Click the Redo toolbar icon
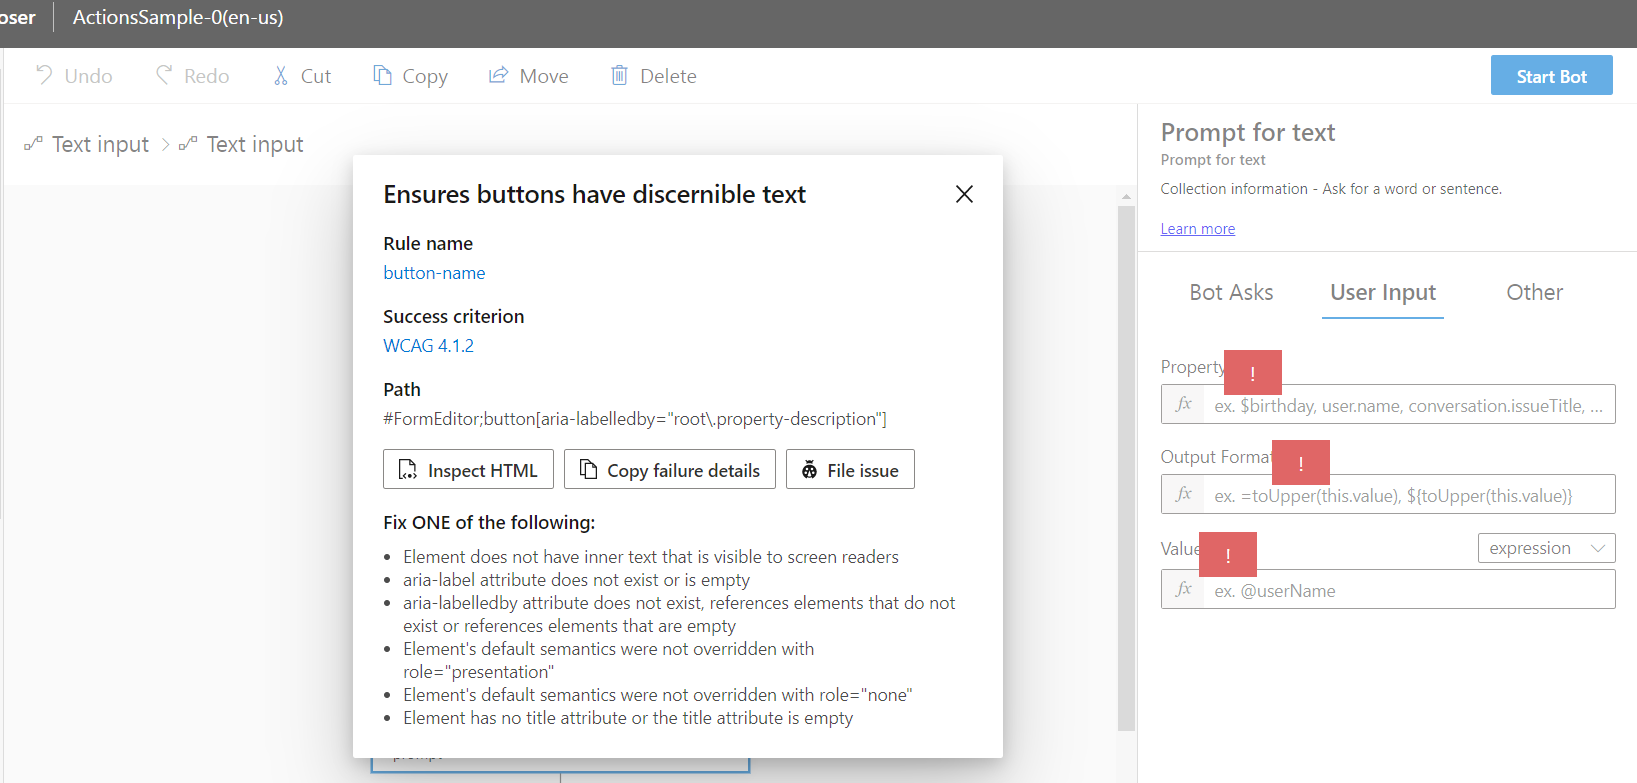The width and height of the screenshot is (1637, 783). click(164, 75)
